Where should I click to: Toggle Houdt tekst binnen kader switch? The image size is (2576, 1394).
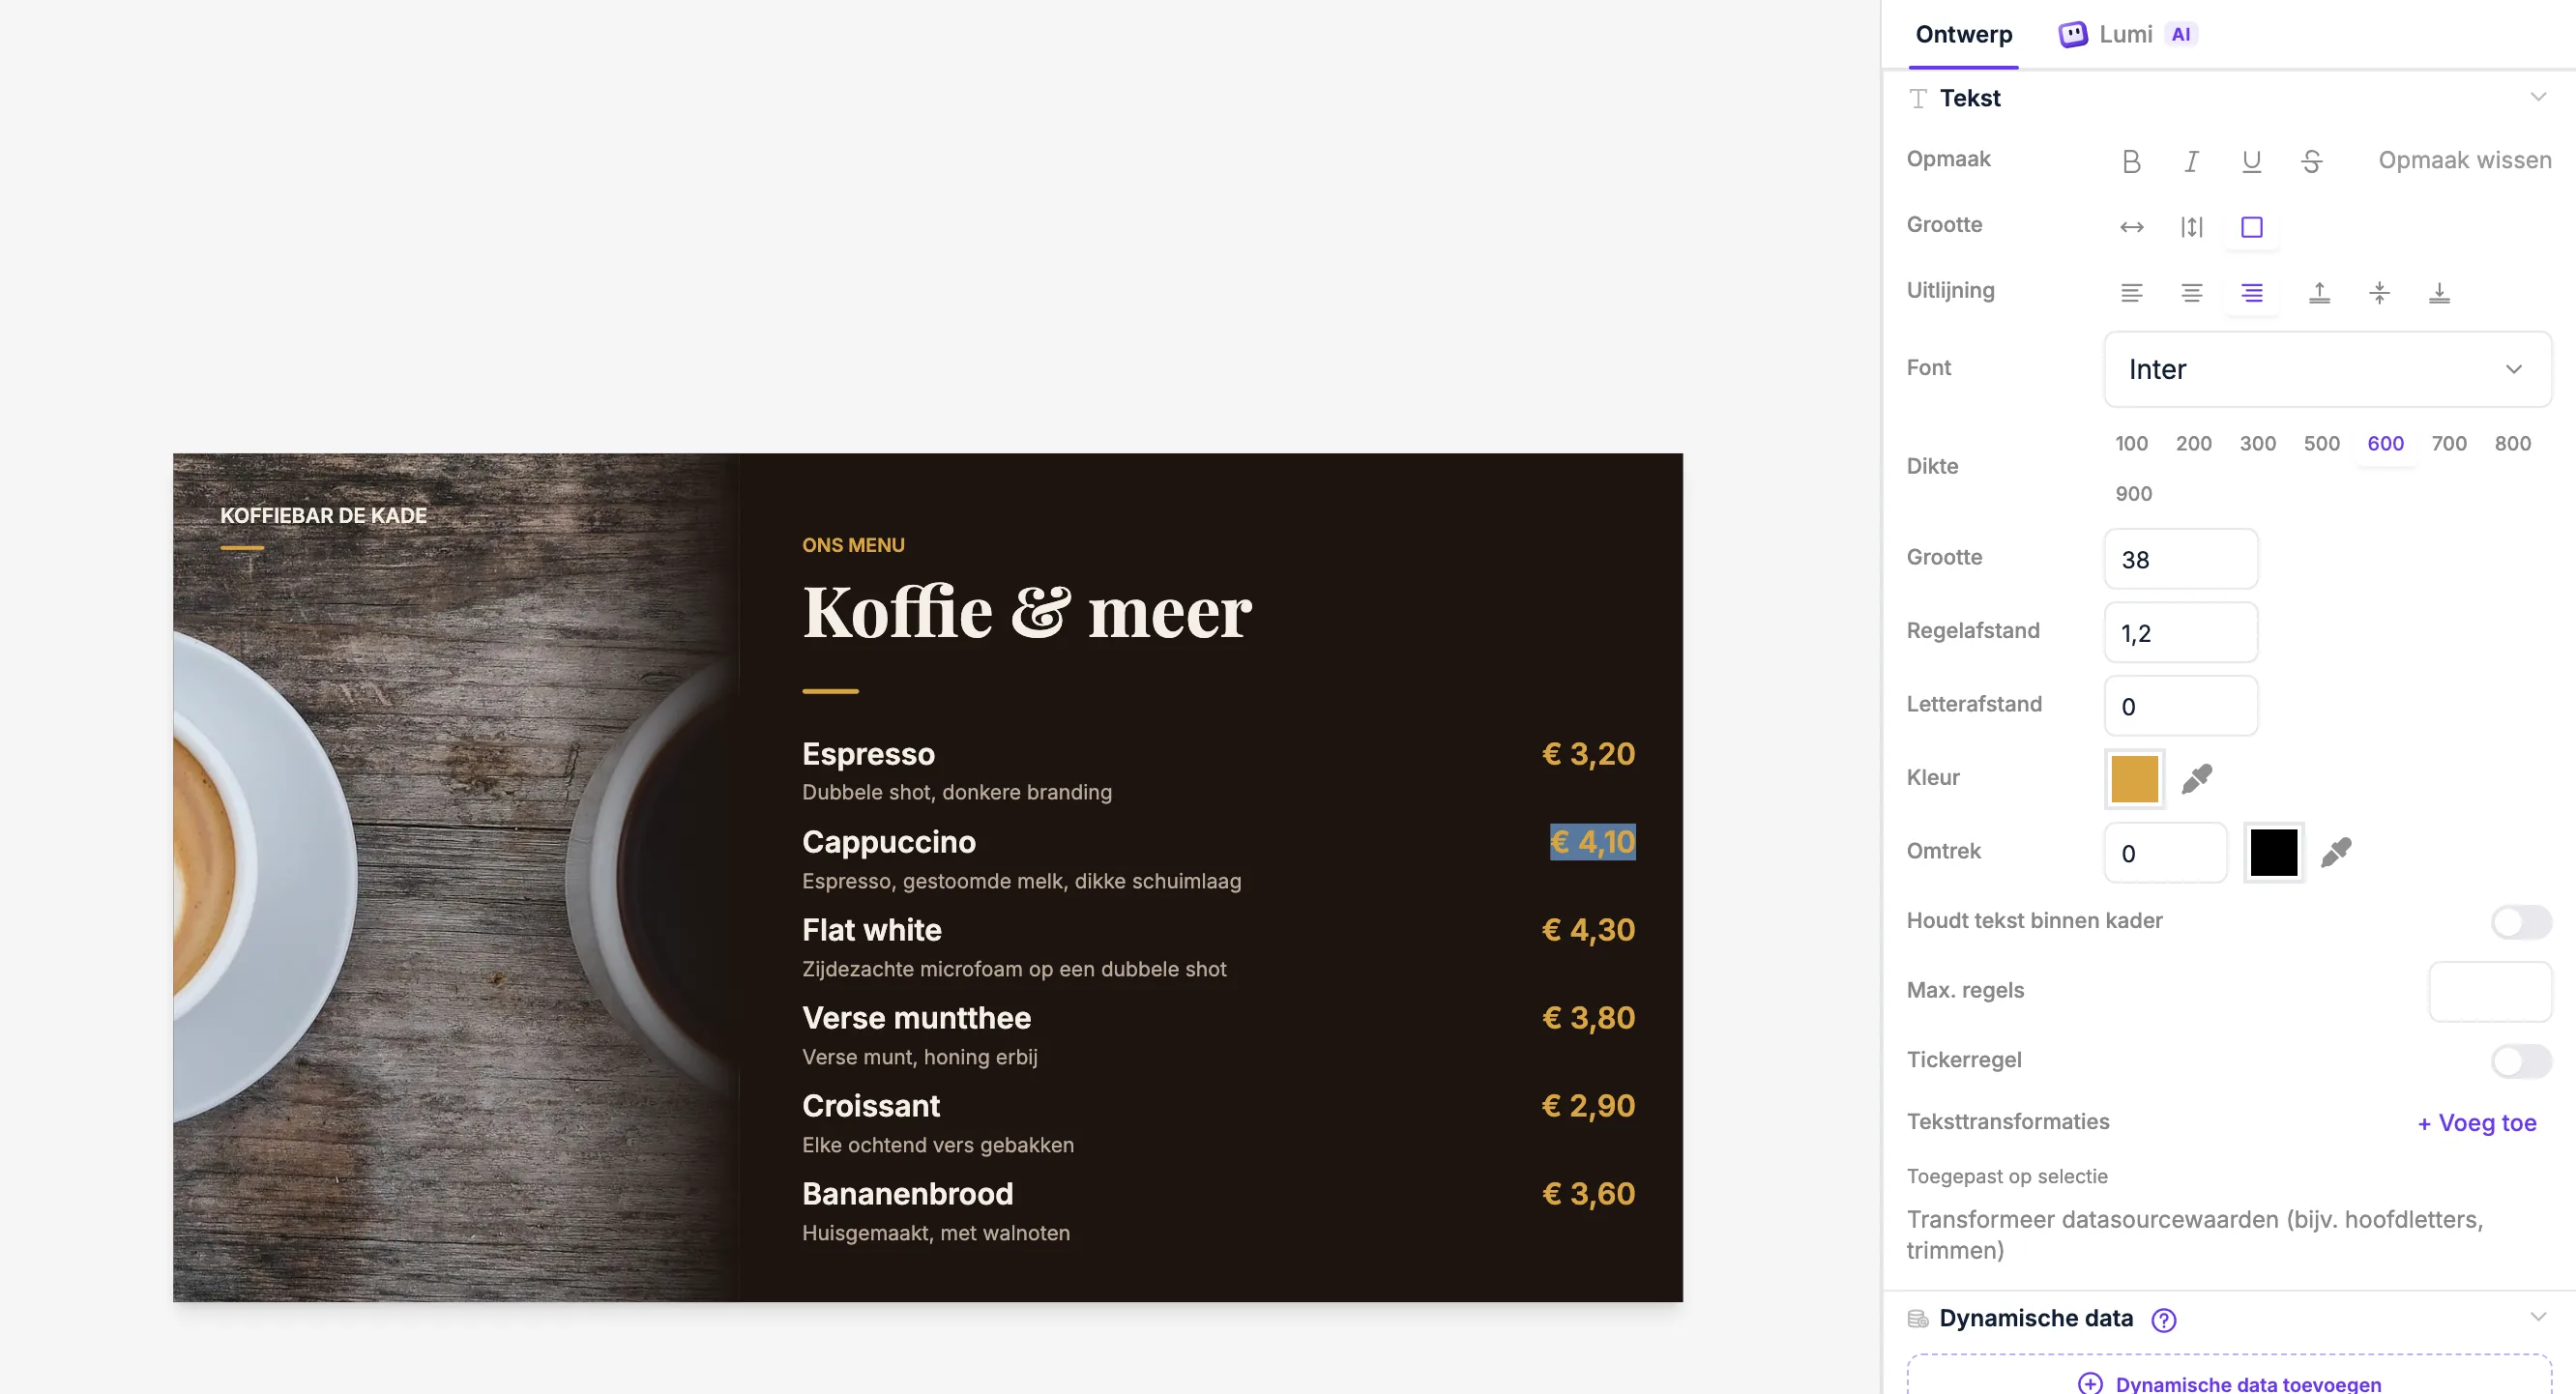pos(2521,921)
